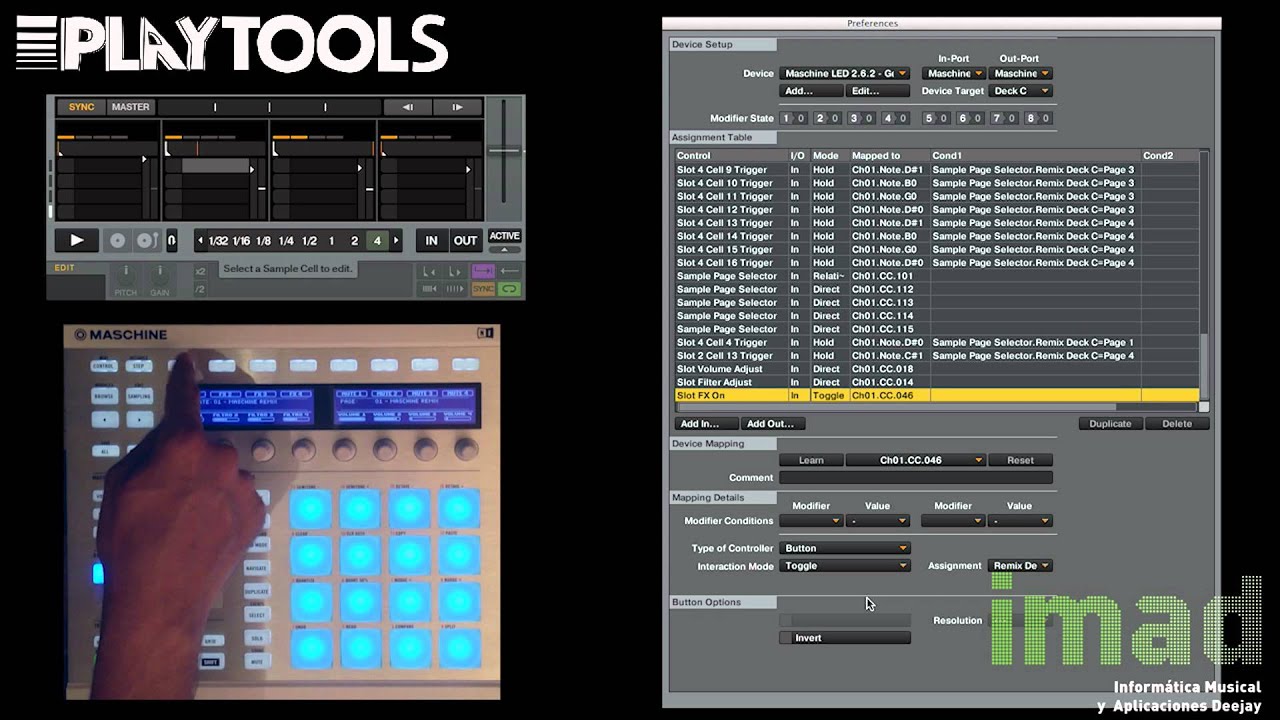Nudge tempo forward with the right bend button
Screen dimensions: 1280x720
457,107
